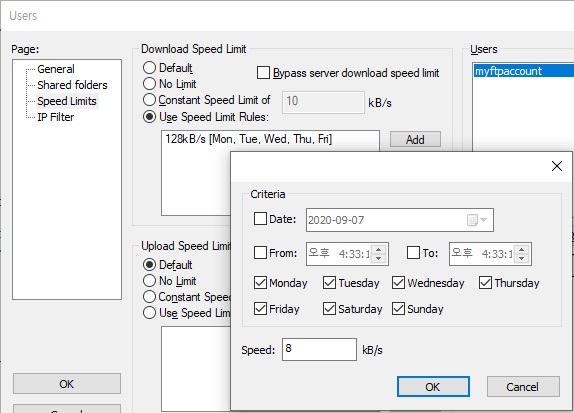Uncheck the Sunday checkbox
This screenshot has height=413, width=574.
[398, 309]
